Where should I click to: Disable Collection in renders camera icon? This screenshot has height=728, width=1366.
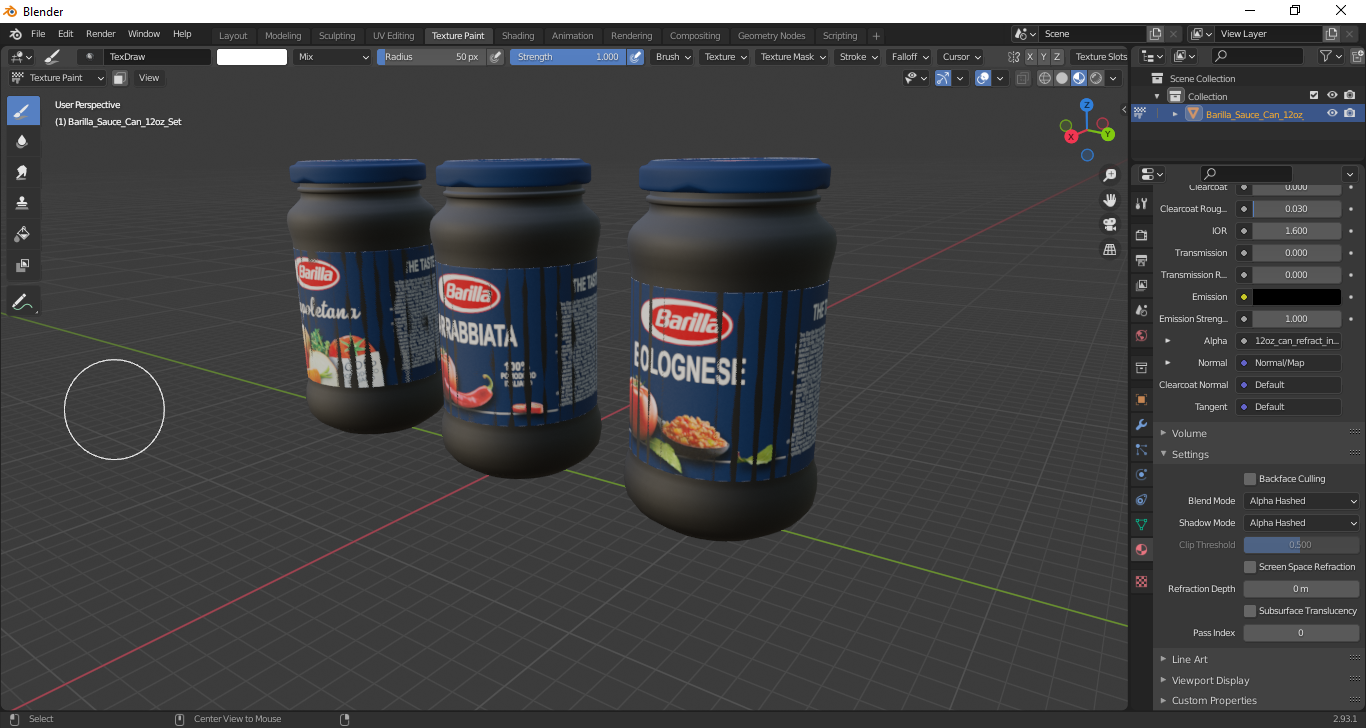click(1350, 96)
